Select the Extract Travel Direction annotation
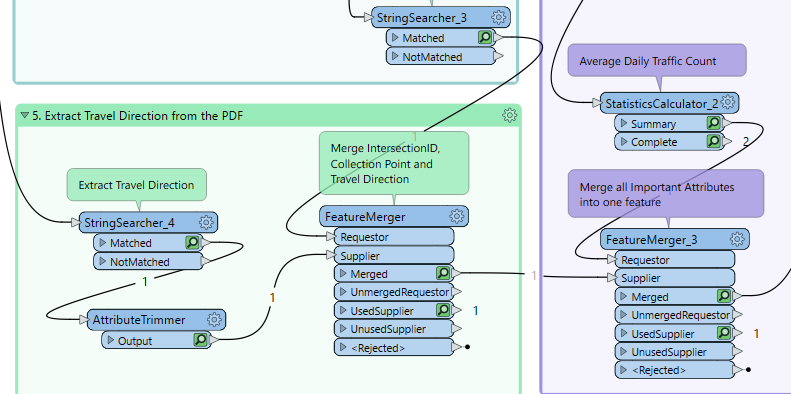 tap(137, 185)
